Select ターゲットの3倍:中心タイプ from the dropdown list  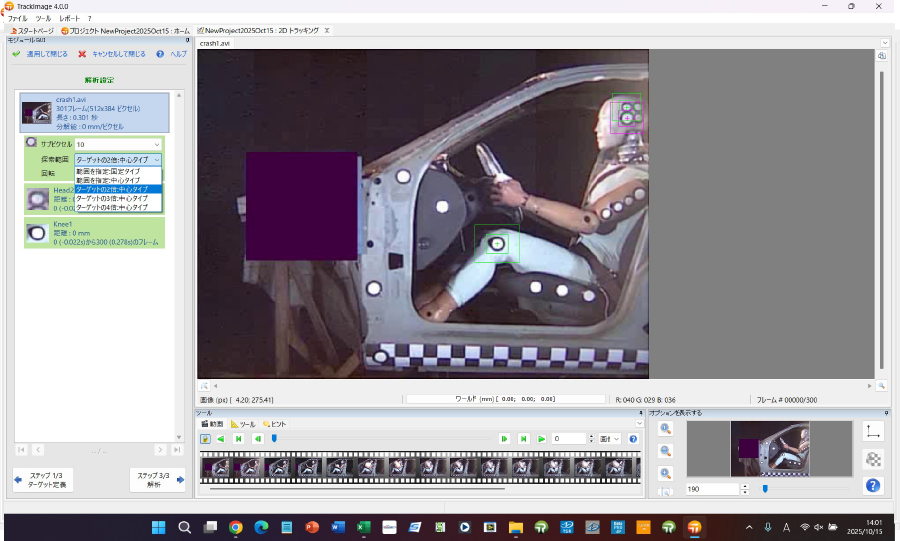point(112,198)
